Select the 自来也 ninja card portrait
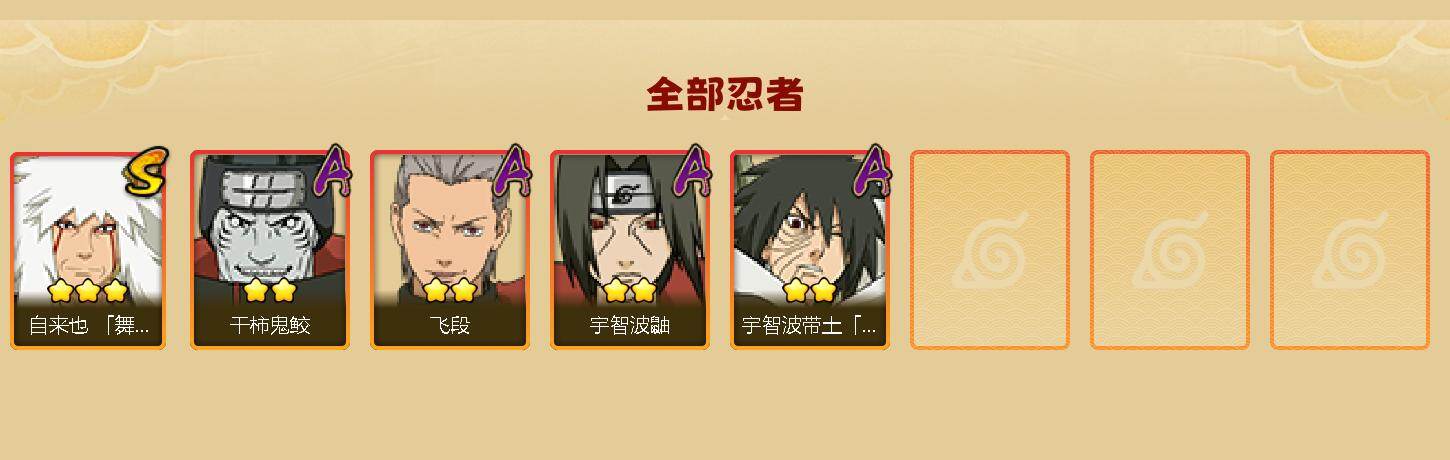Viewport: 1450px width, 460px height. point(88,250)
